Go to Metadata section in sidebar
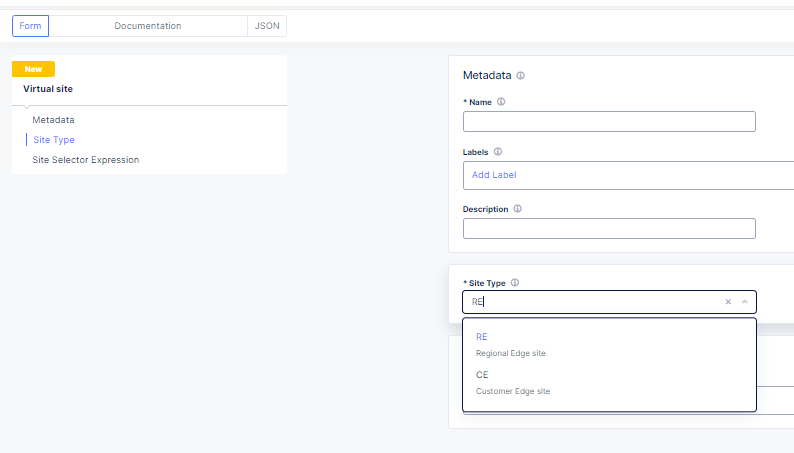The width and height of the screenshot is (794, 453). click(53, 120)
